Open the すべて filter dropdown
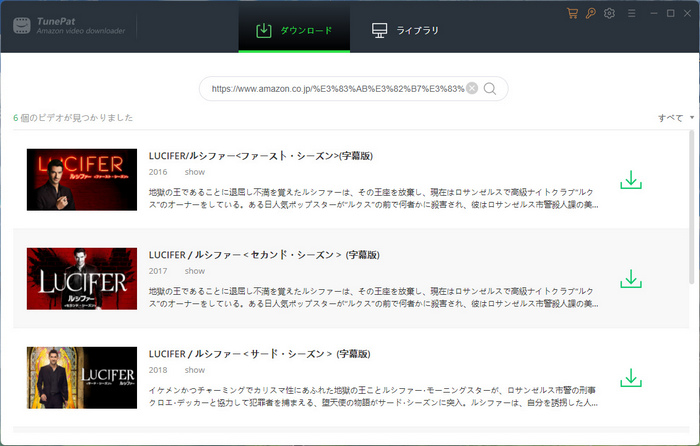The height and width of the screenshot is (446, 700). (675, 118)
